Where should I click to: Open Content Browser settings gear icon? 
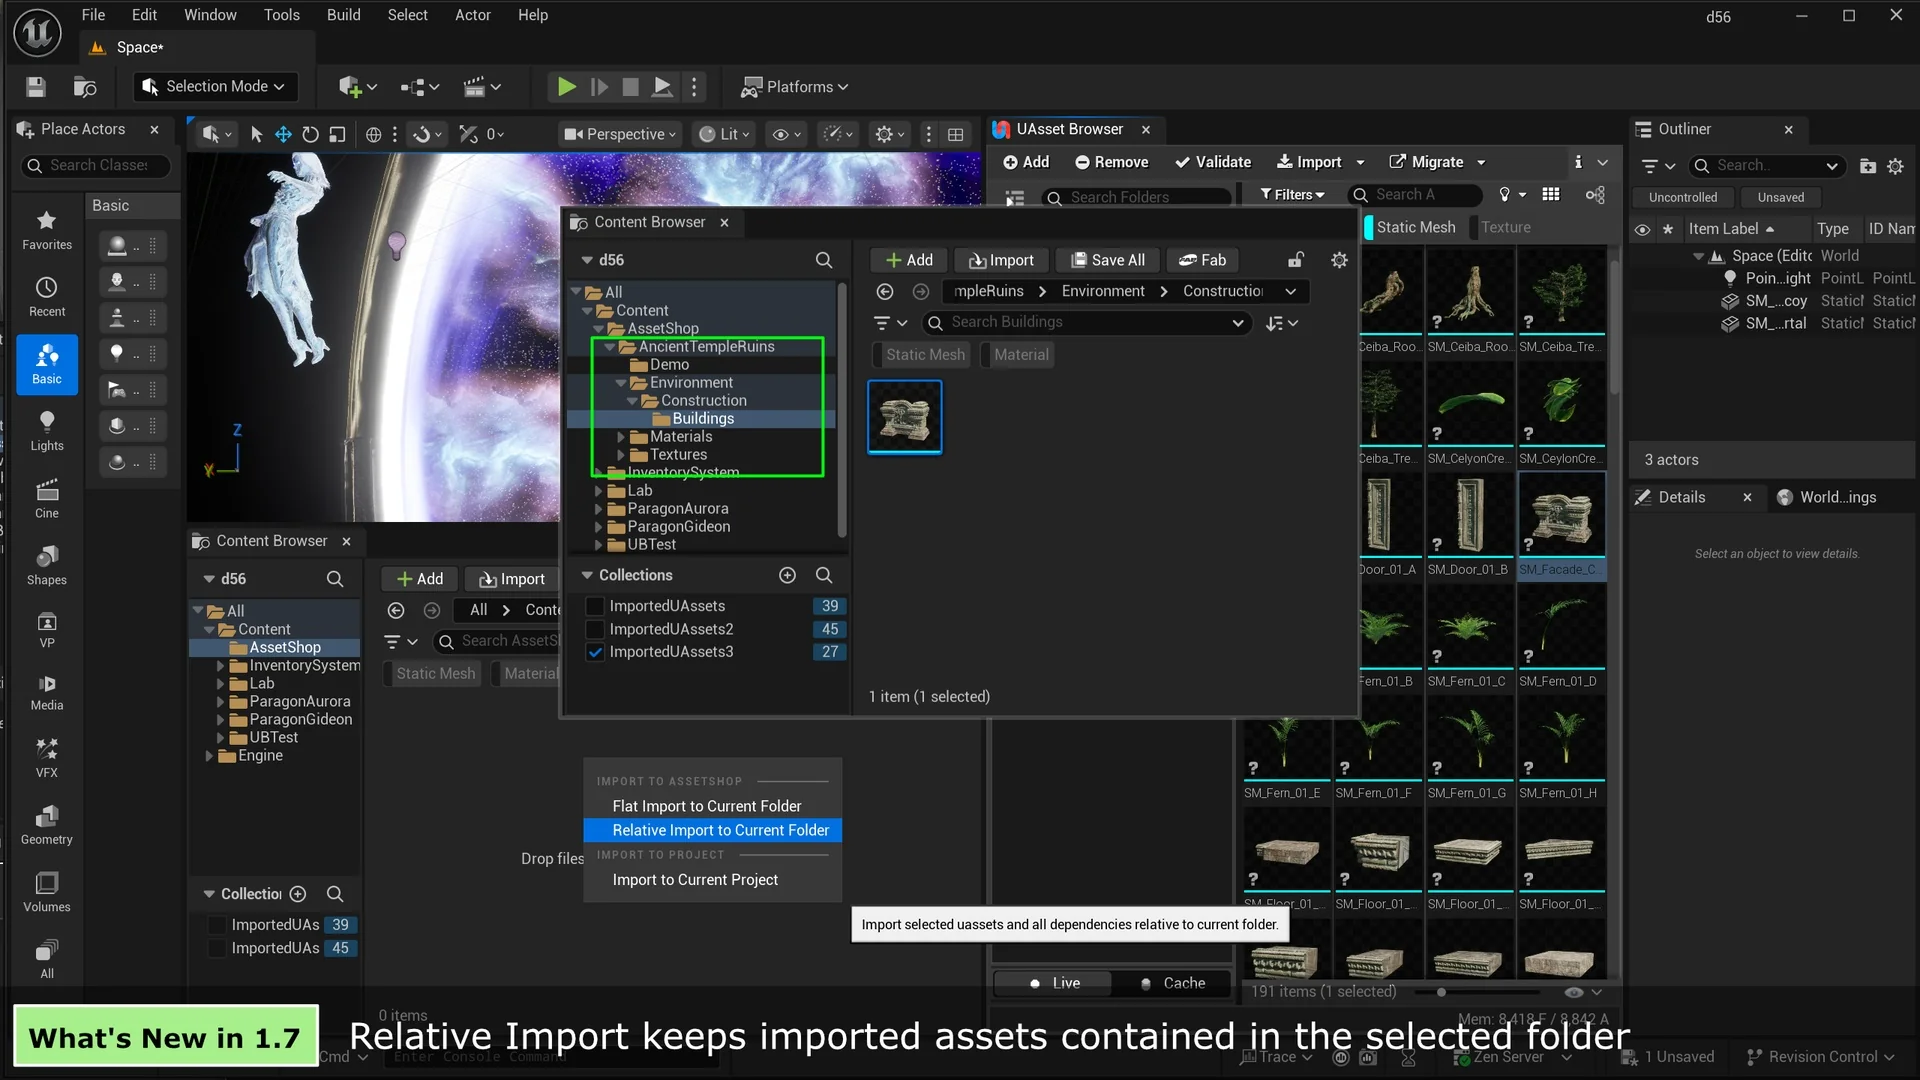(x=1339, y=260)
